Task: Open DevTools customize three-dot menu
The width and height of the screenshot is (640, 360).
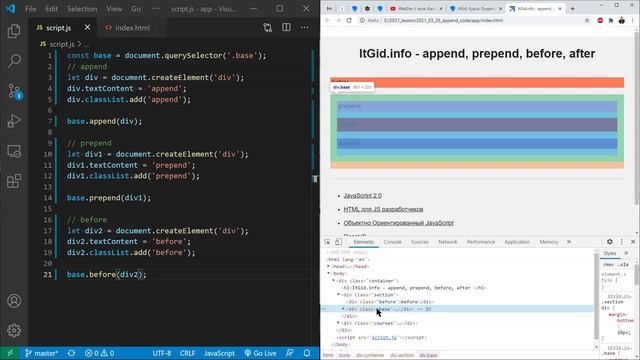Action: coord(622,242)
